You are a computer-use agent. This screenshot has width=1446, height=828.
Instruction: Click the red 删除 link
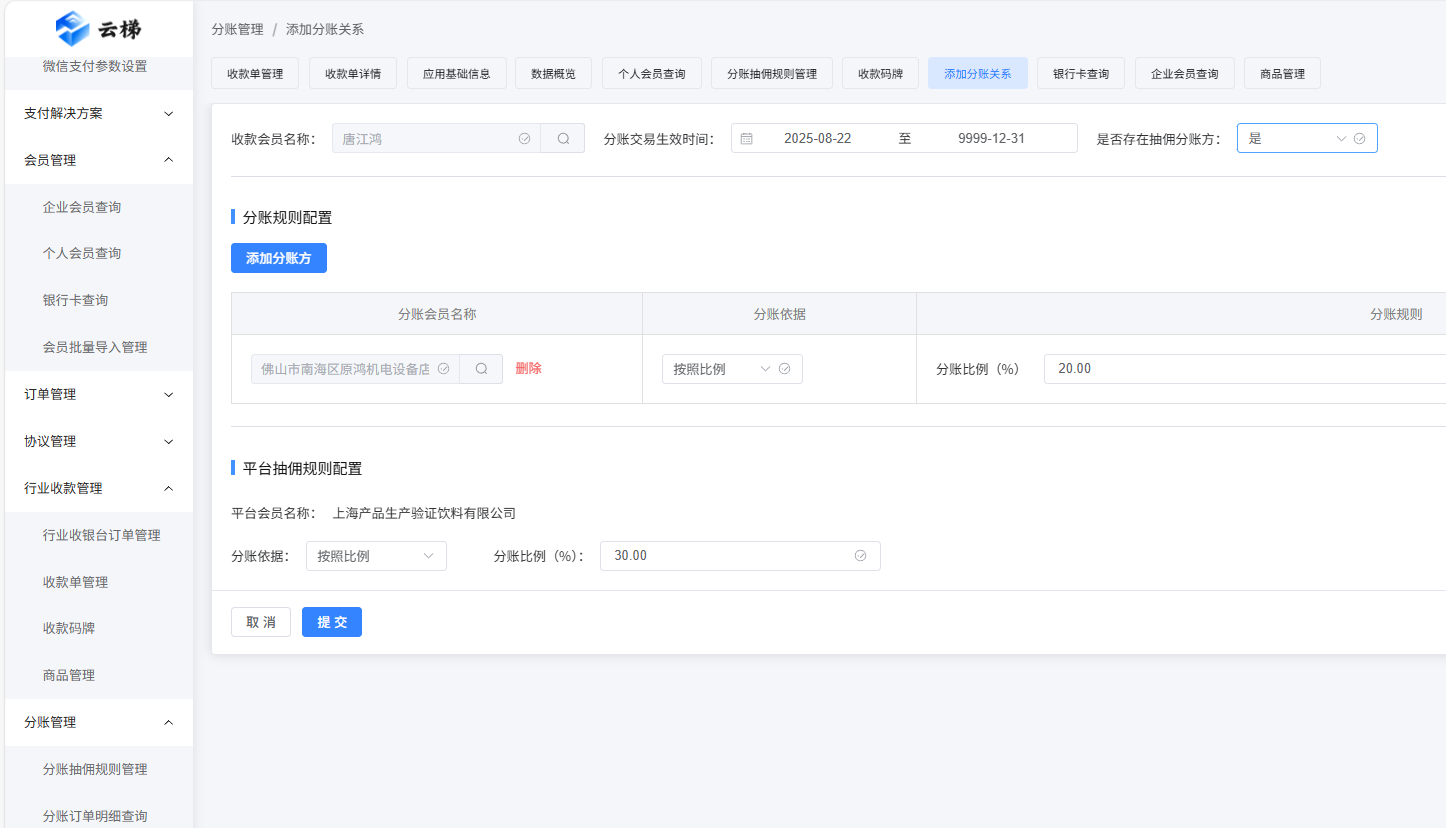click(x=528, y=369)
